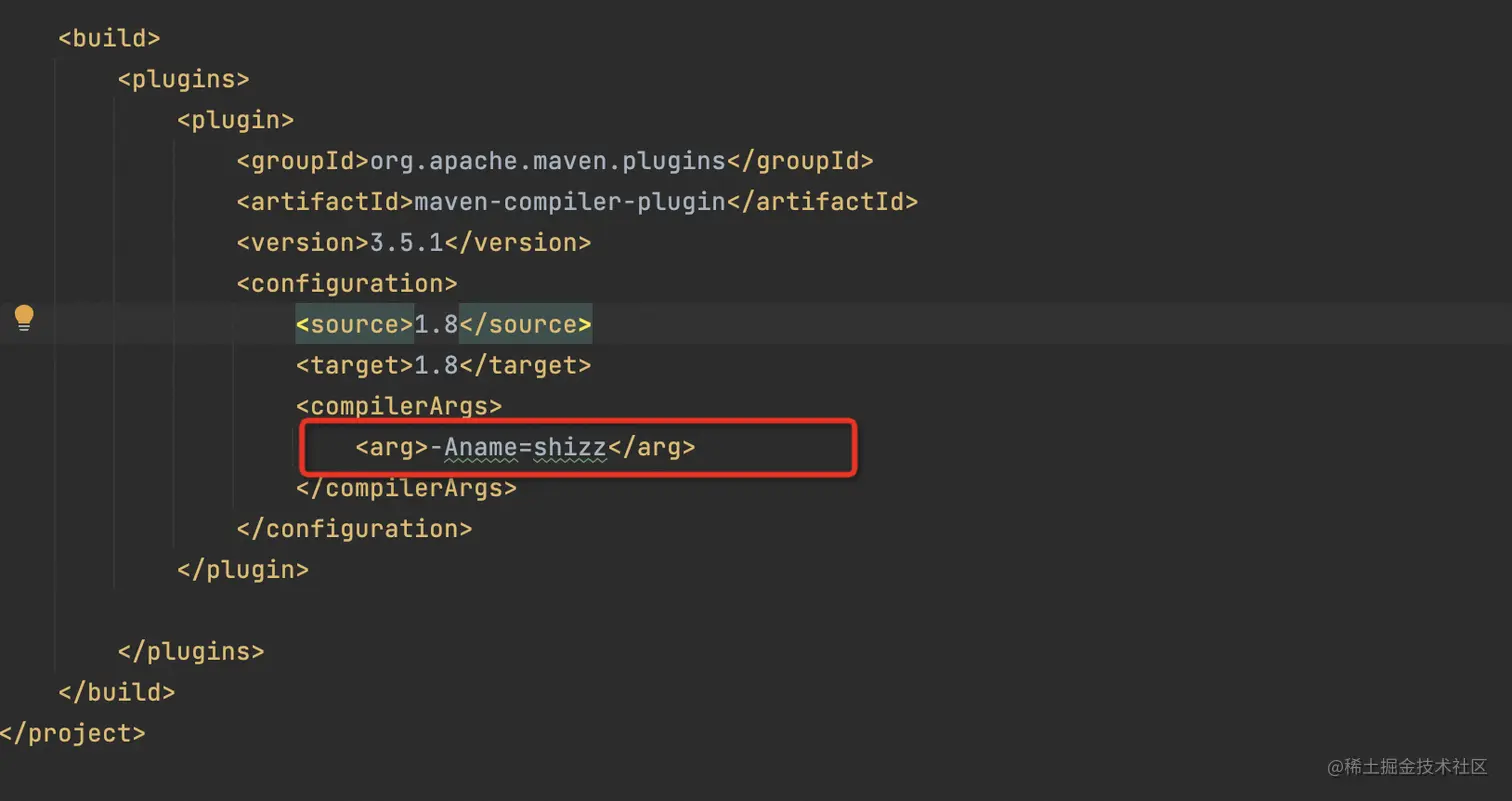
Task: Click the closing </plugin> tag
Action: [x=243, y=570]
